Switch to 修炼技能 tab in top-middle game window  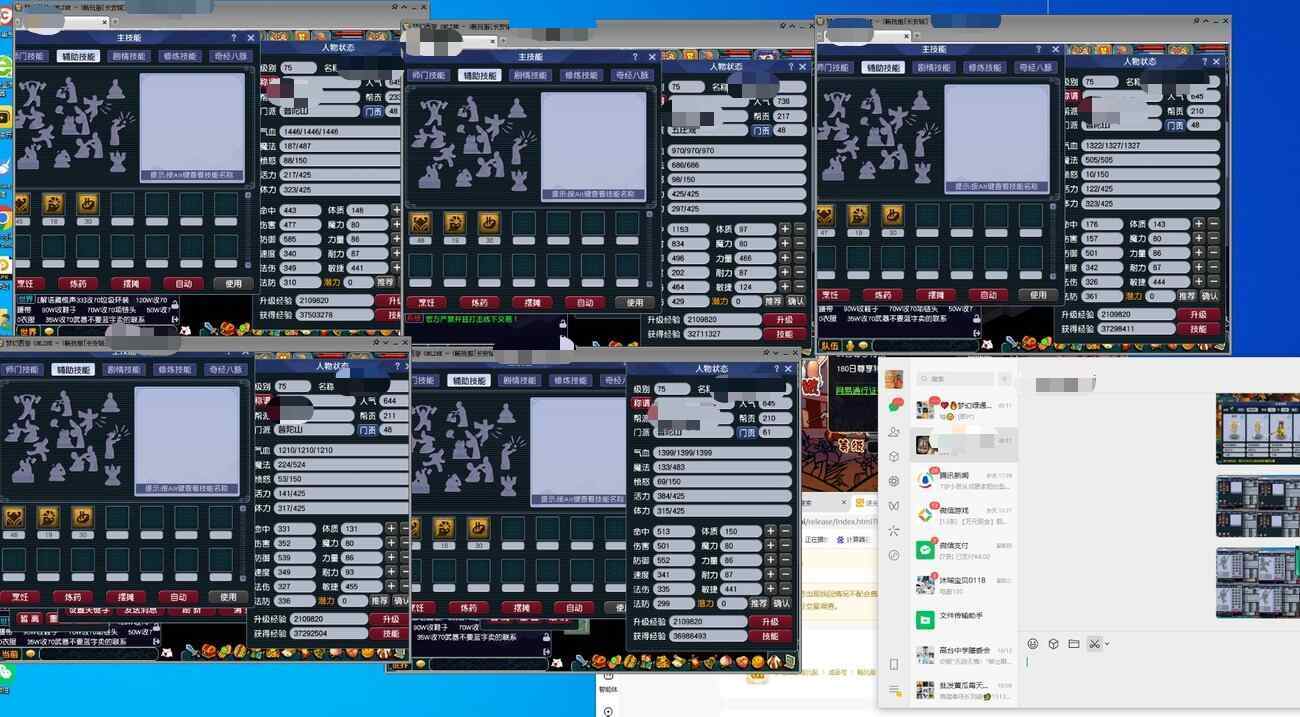582,75
